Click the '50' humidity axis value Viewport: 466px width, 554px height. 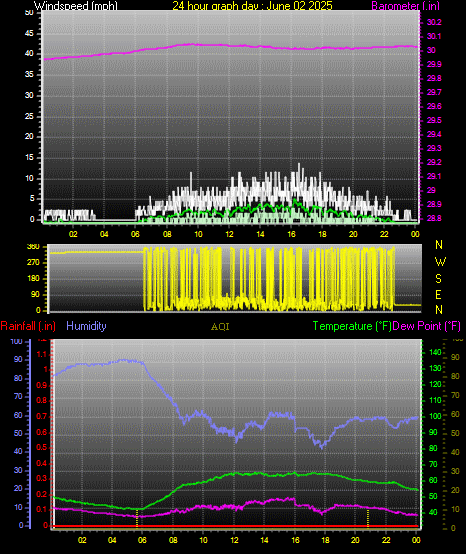point(18,433)
